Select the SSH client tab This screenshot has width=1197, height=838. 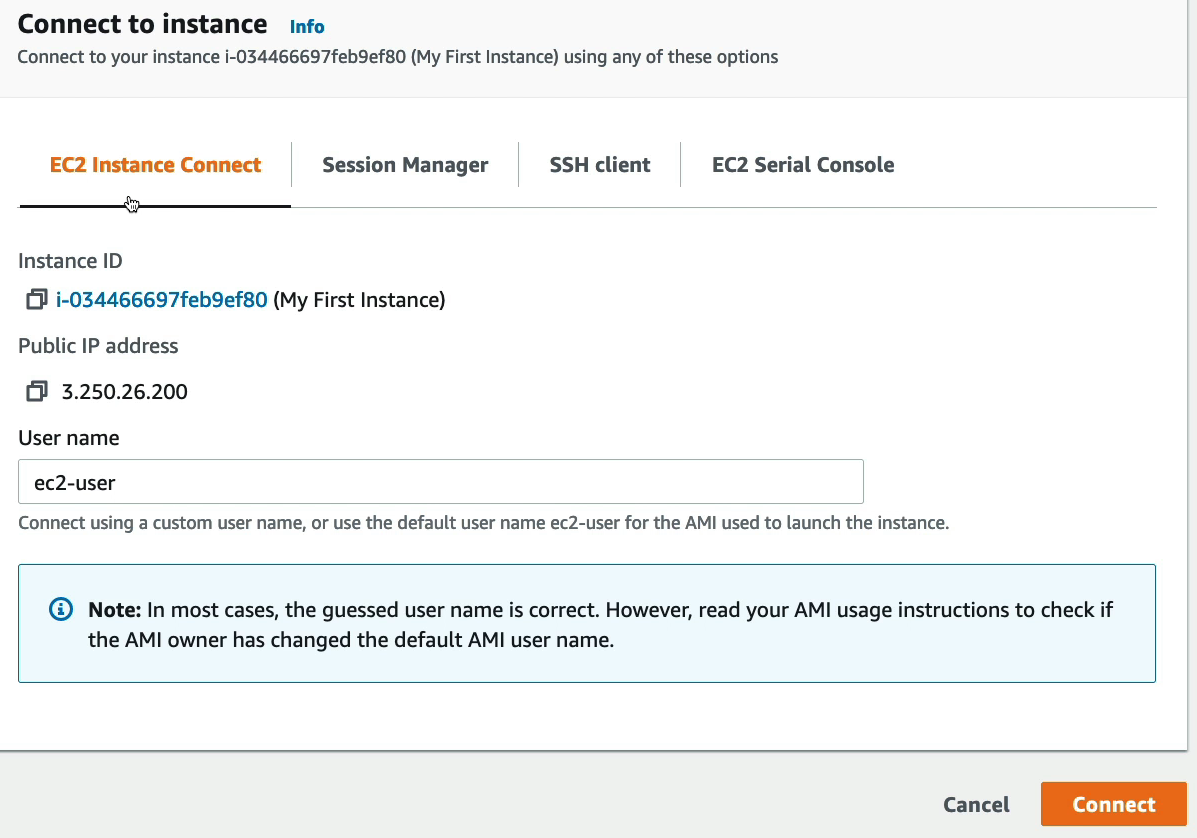click(600, 165)
